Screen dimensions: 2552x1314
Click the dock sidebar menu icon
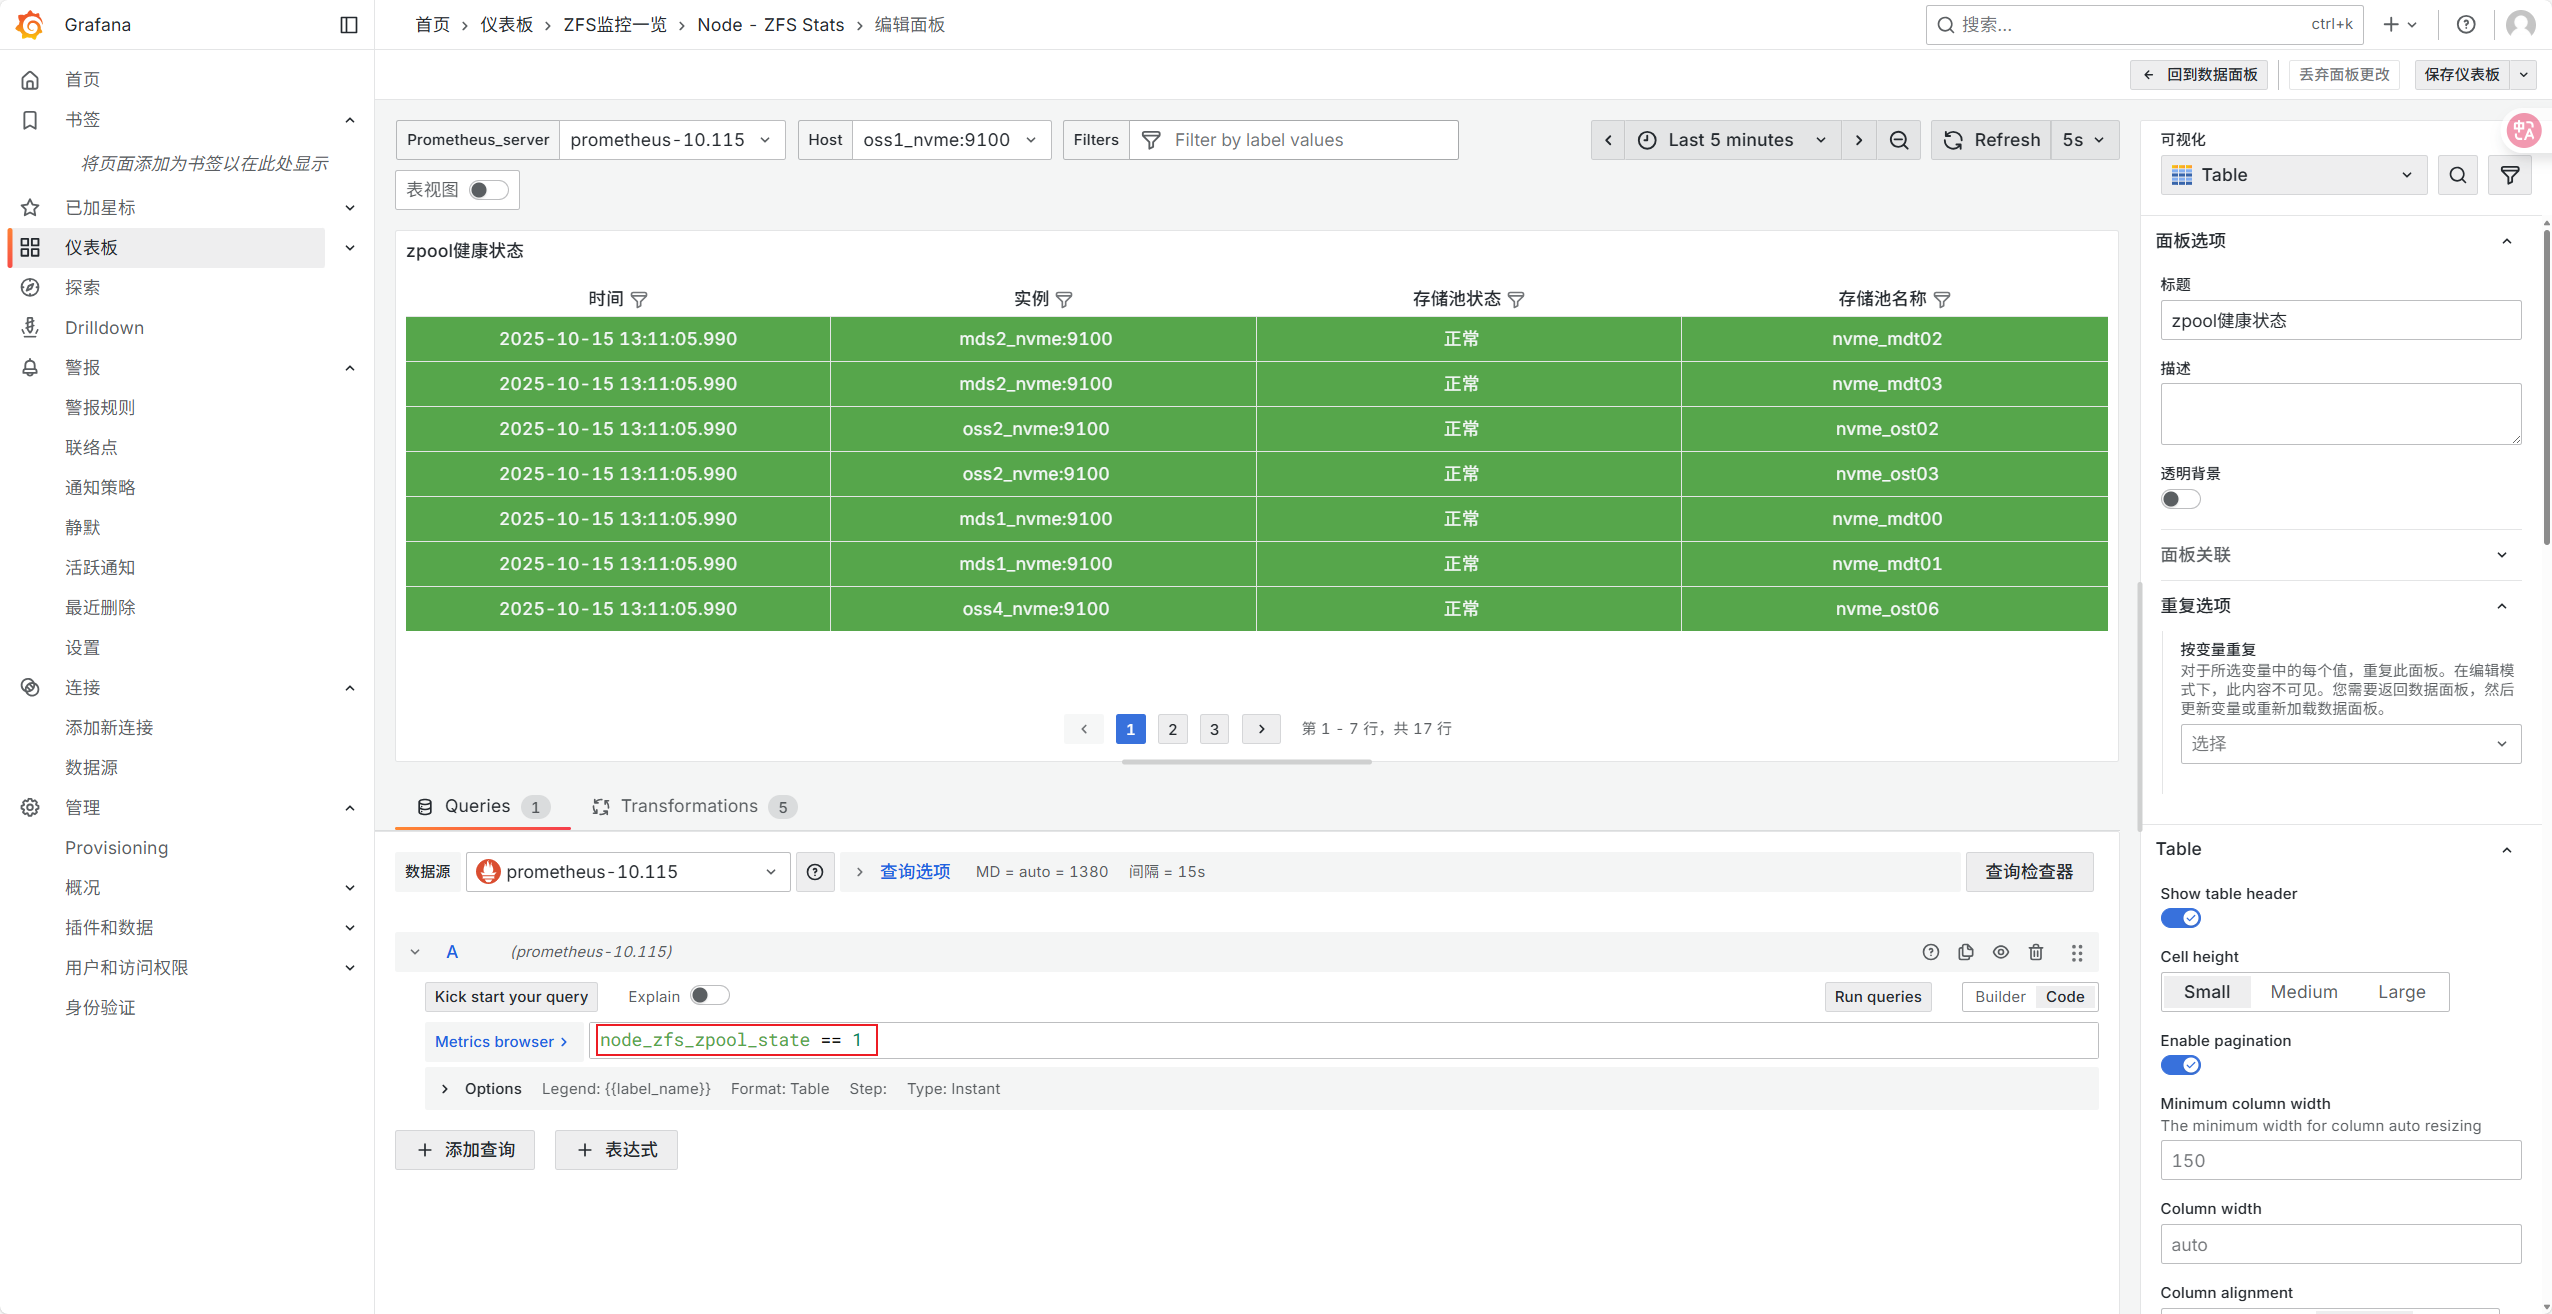pos(348,25)
